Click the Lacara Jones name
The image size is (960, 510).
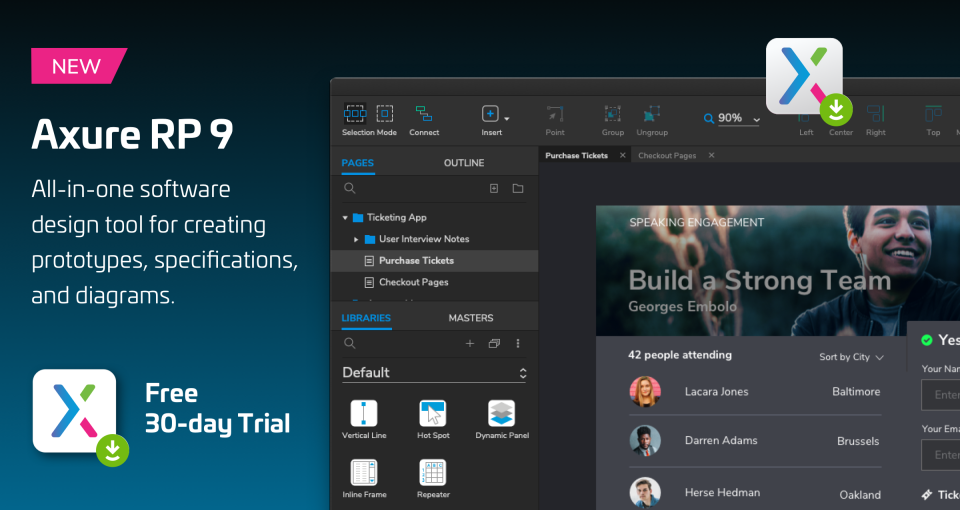[x=716, y=392]
